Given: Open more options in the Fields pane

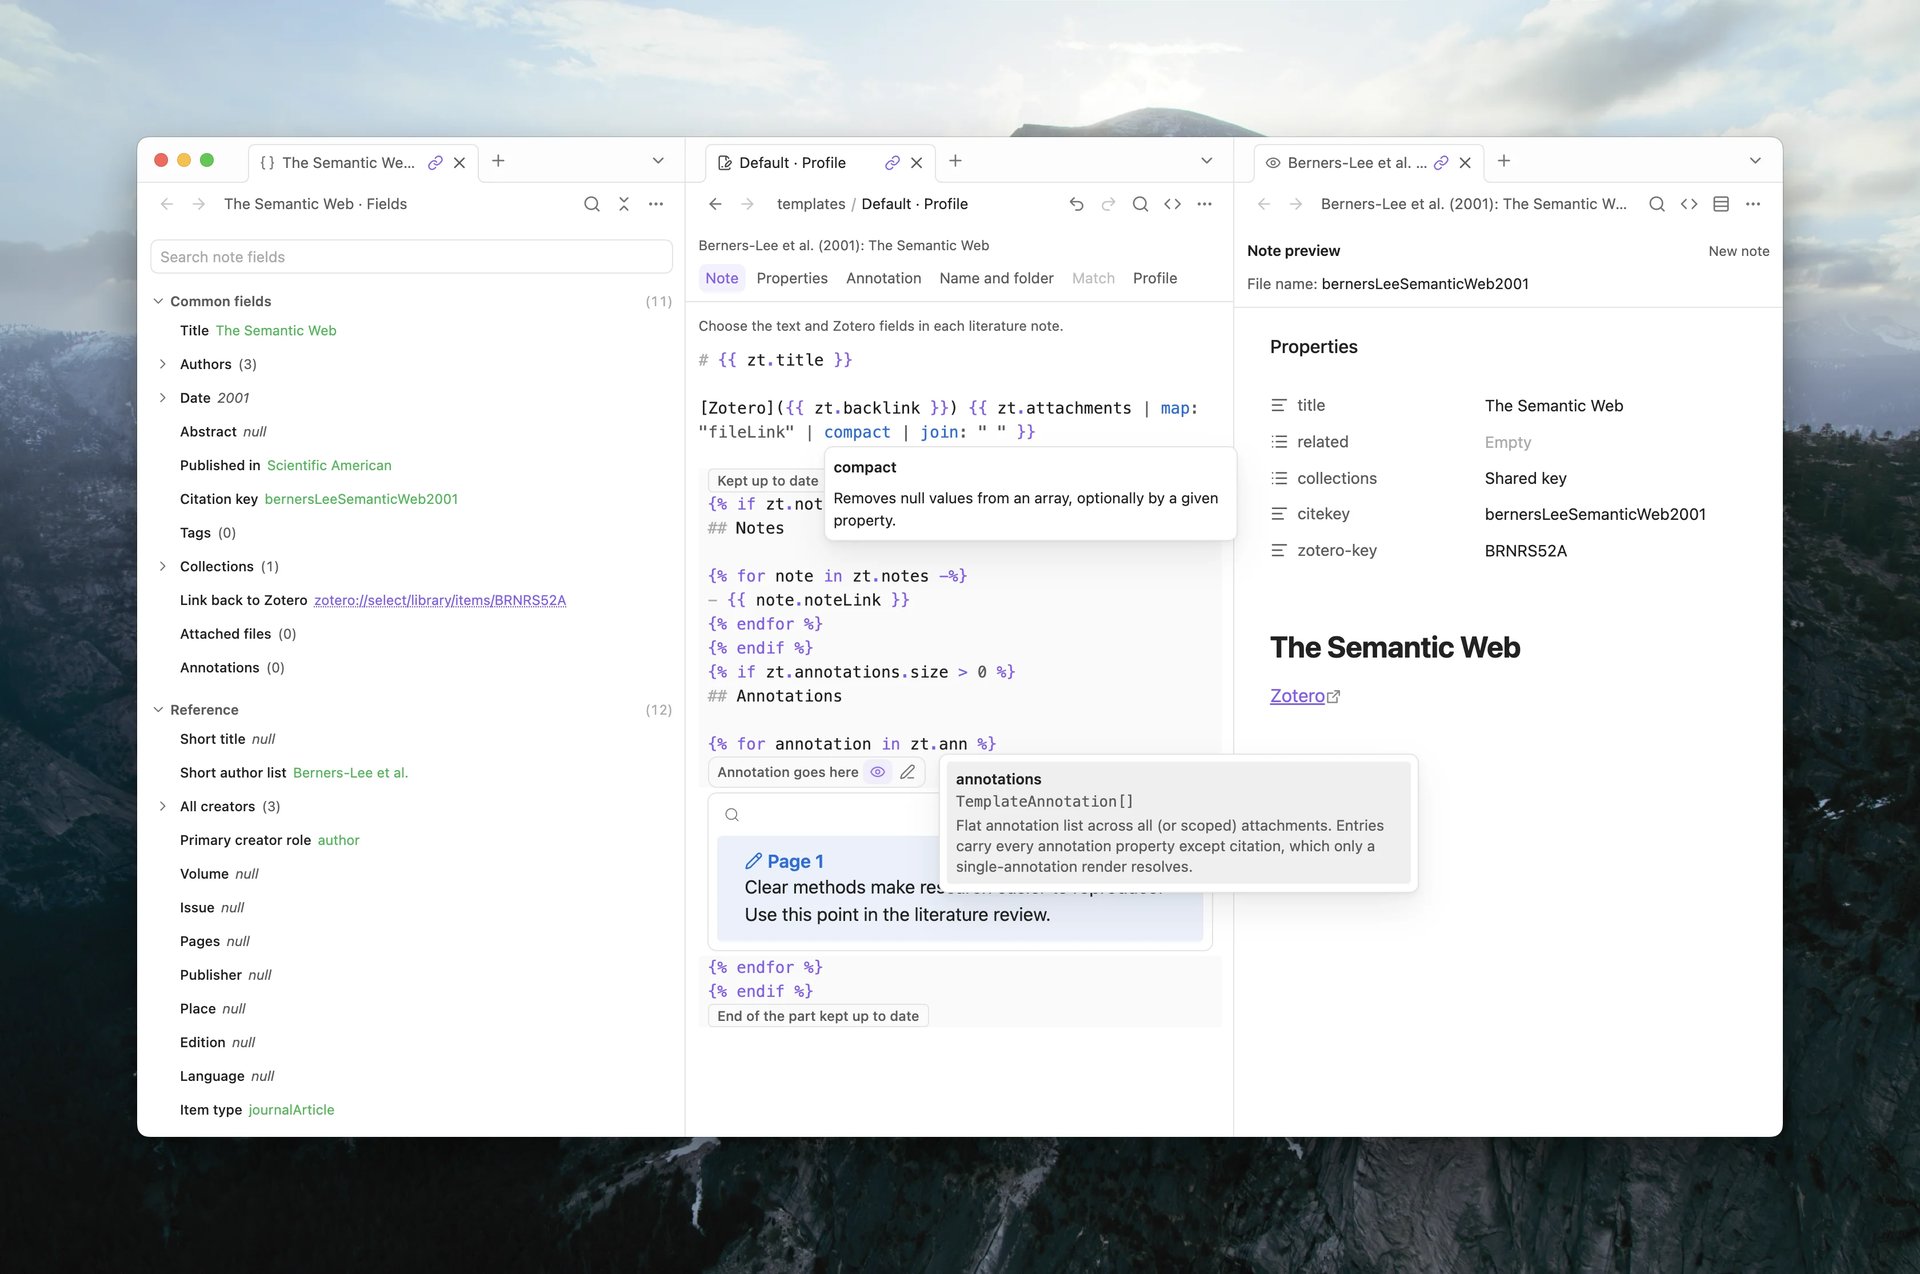Looking at the screenshot, I should click(x=656, y=204).
